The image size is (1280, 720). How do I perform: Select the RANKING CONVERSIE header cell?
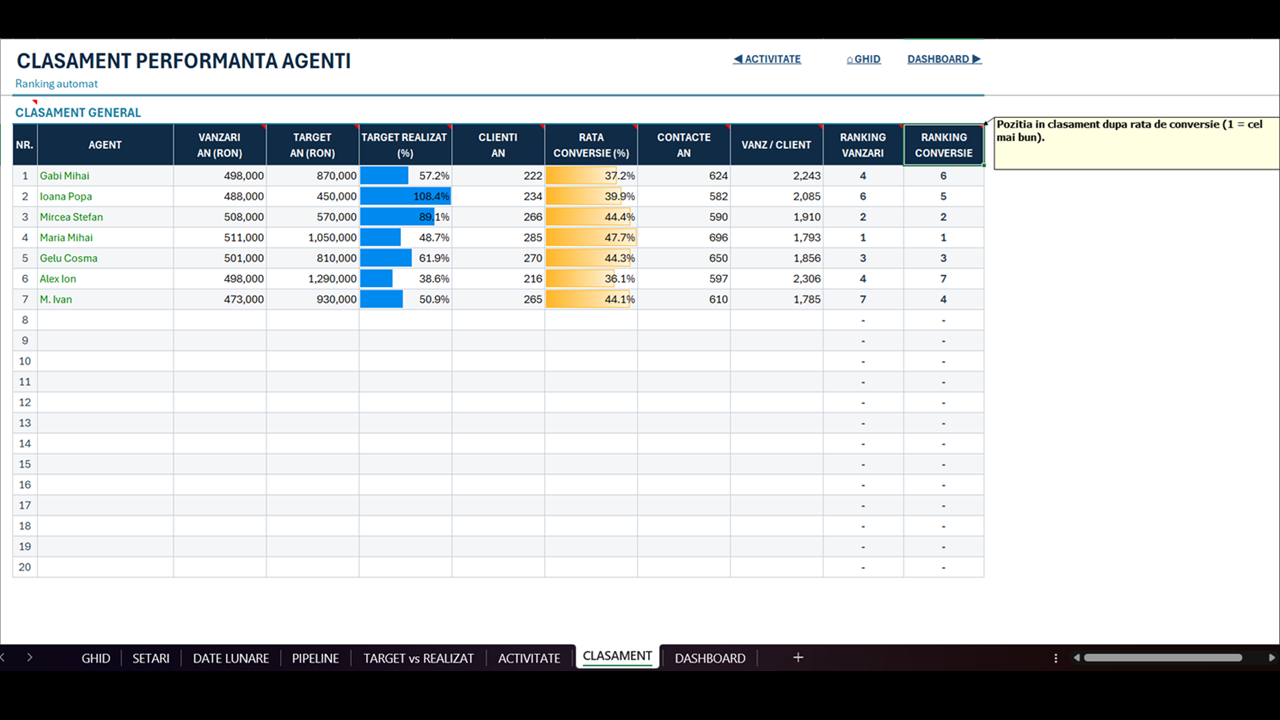tap(944, 145)
